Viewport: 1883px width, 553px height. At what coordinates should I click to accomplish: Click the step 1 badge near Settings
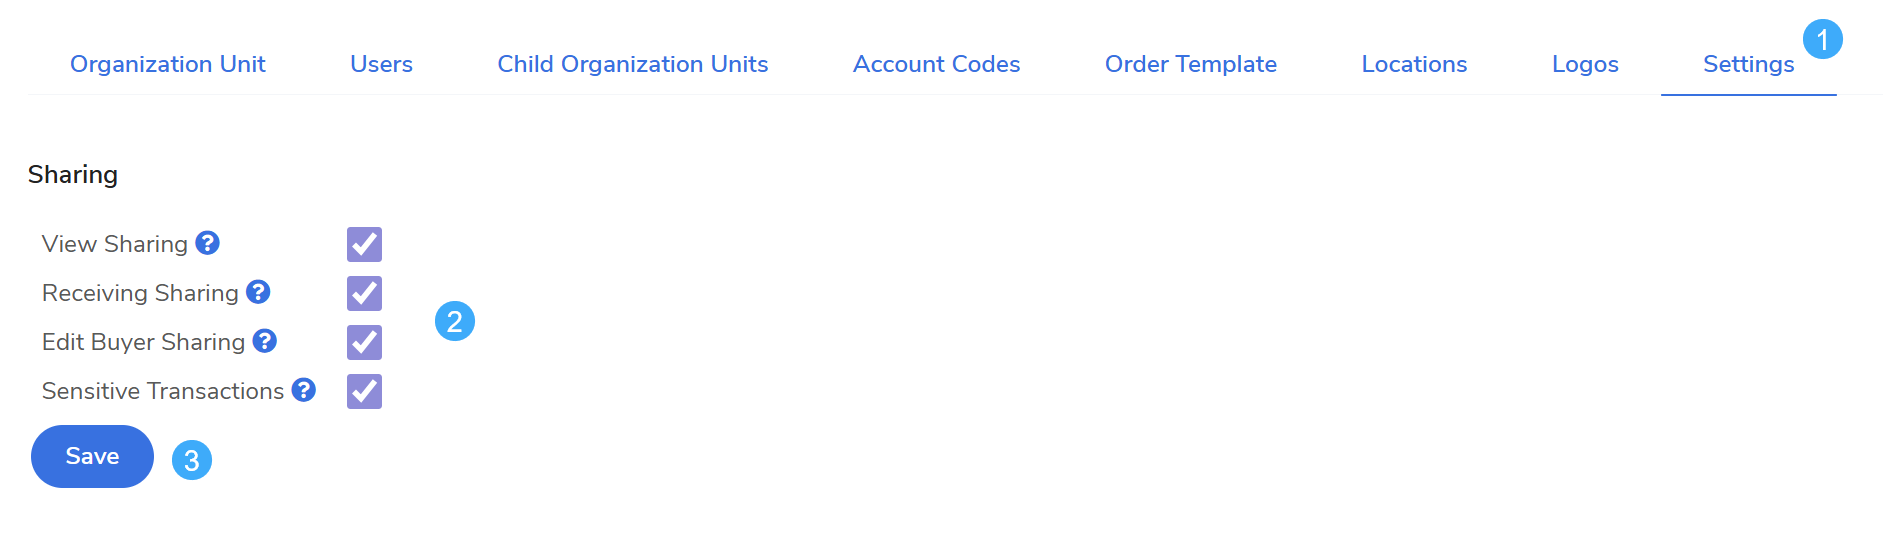click(1822, 40)
